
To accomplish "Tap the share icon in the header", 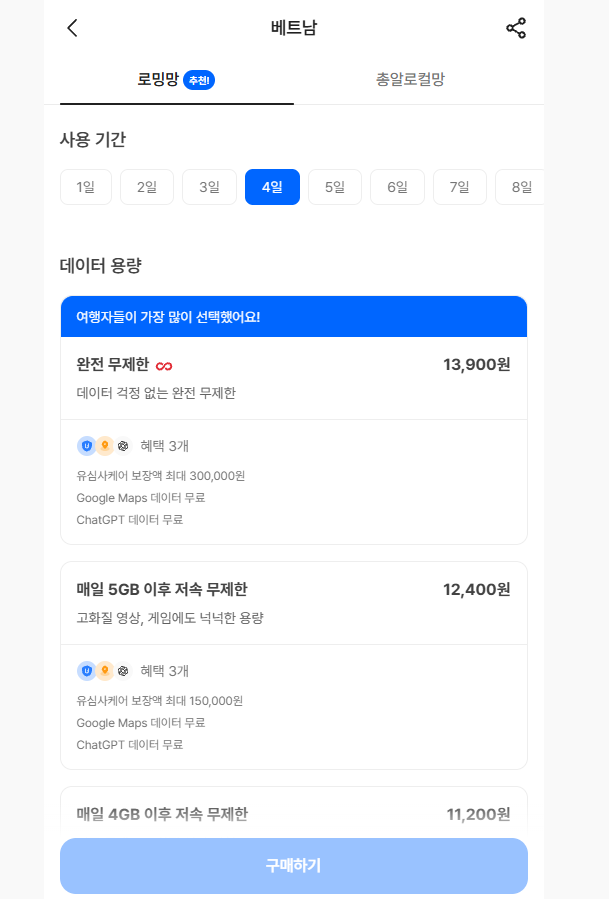I will [516, 28].
